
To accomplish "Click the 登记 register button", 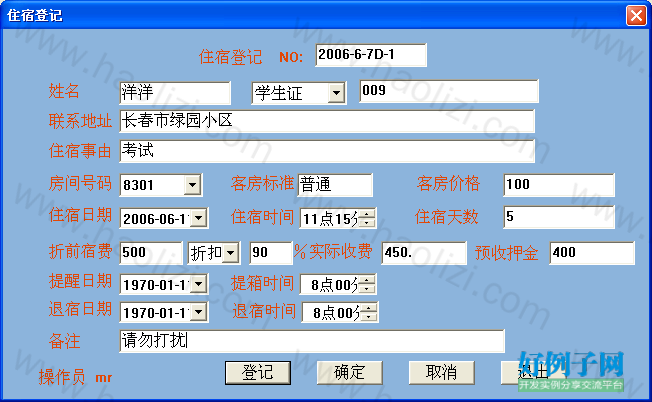I will [258, 373].
